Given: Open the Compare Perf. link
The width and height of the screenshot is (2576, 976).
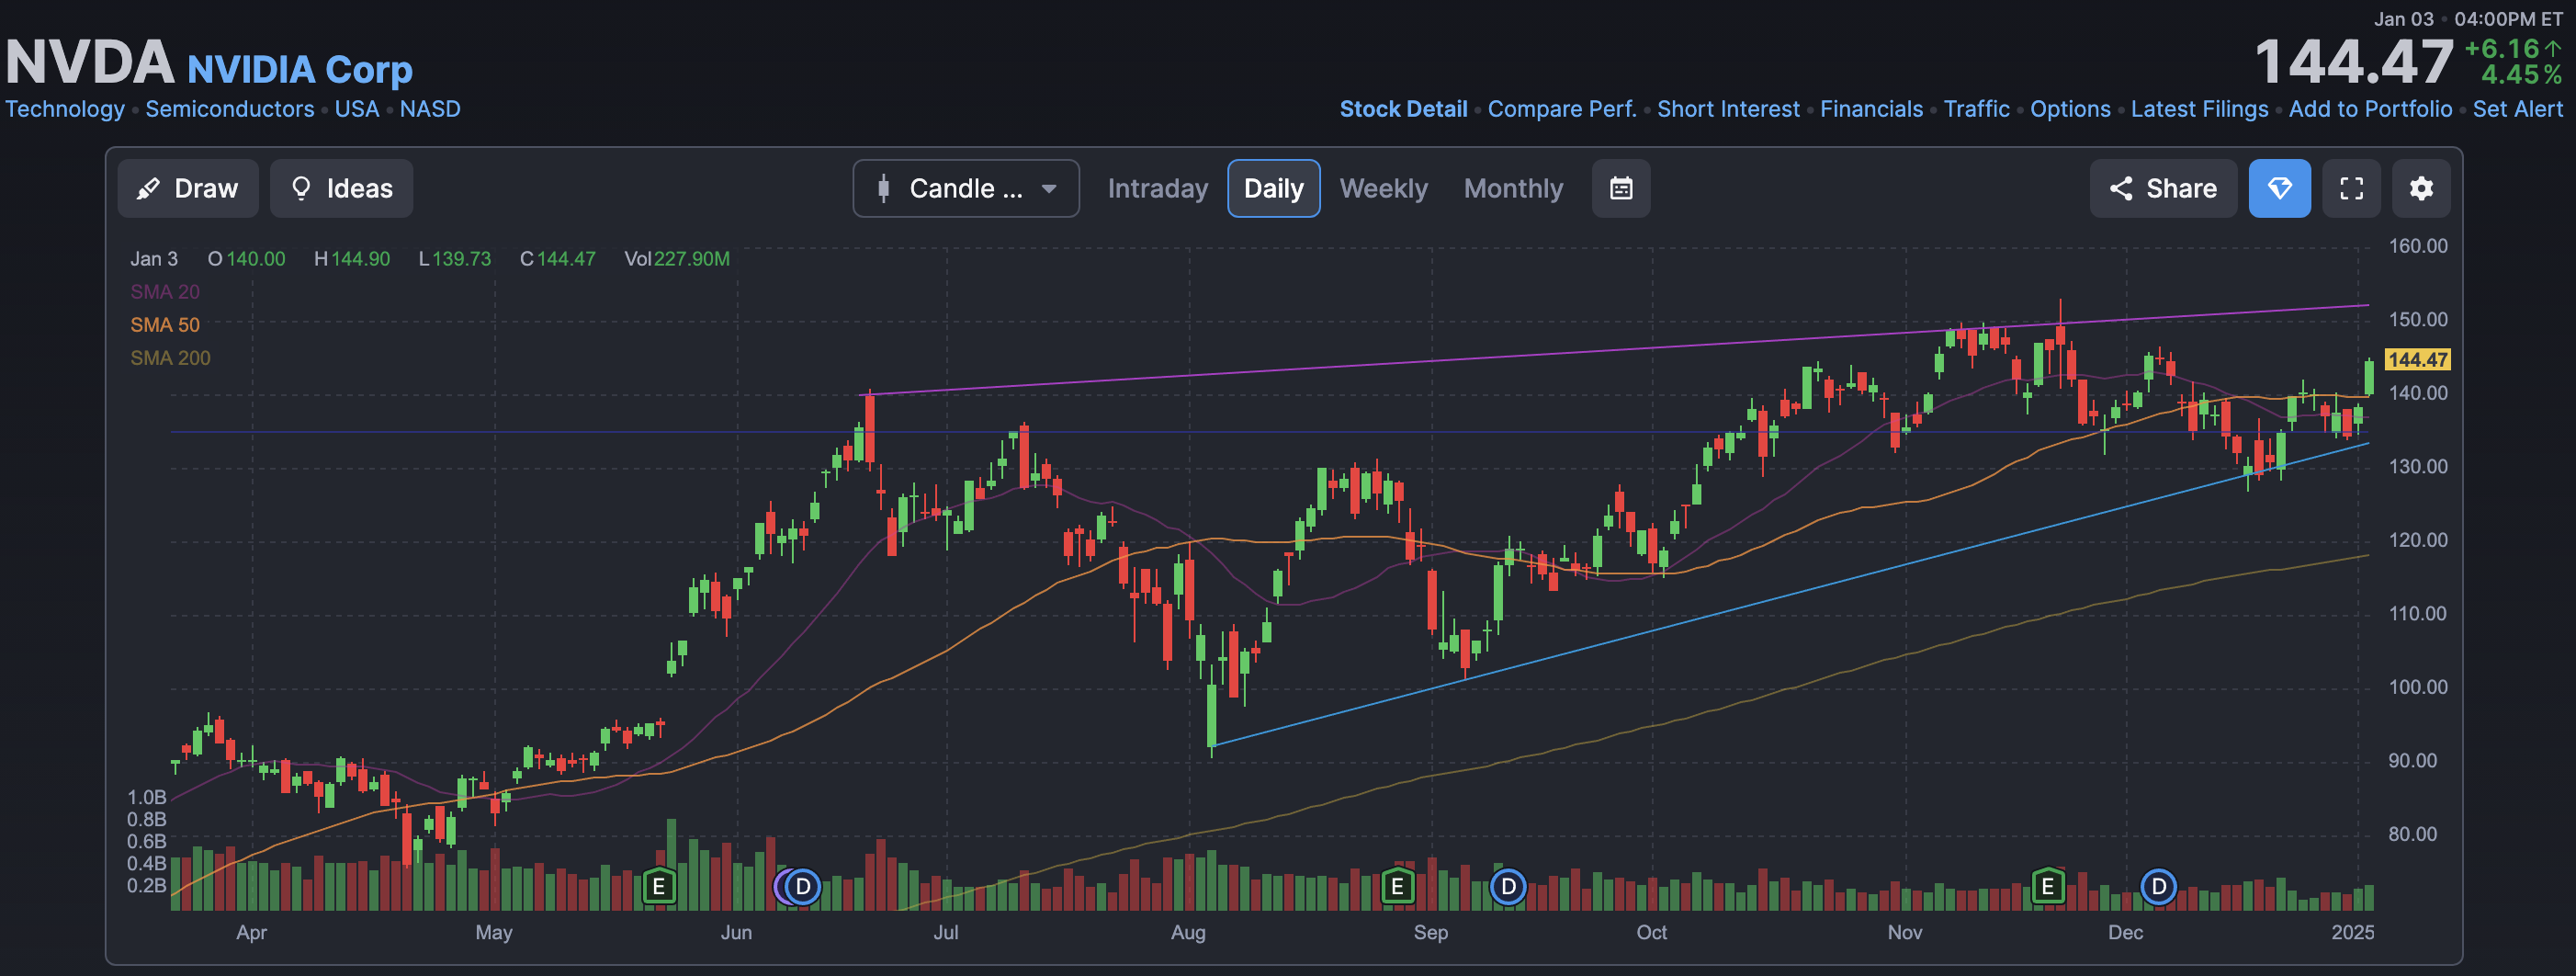Looking at the screenshot, I should click(1562, 109).
